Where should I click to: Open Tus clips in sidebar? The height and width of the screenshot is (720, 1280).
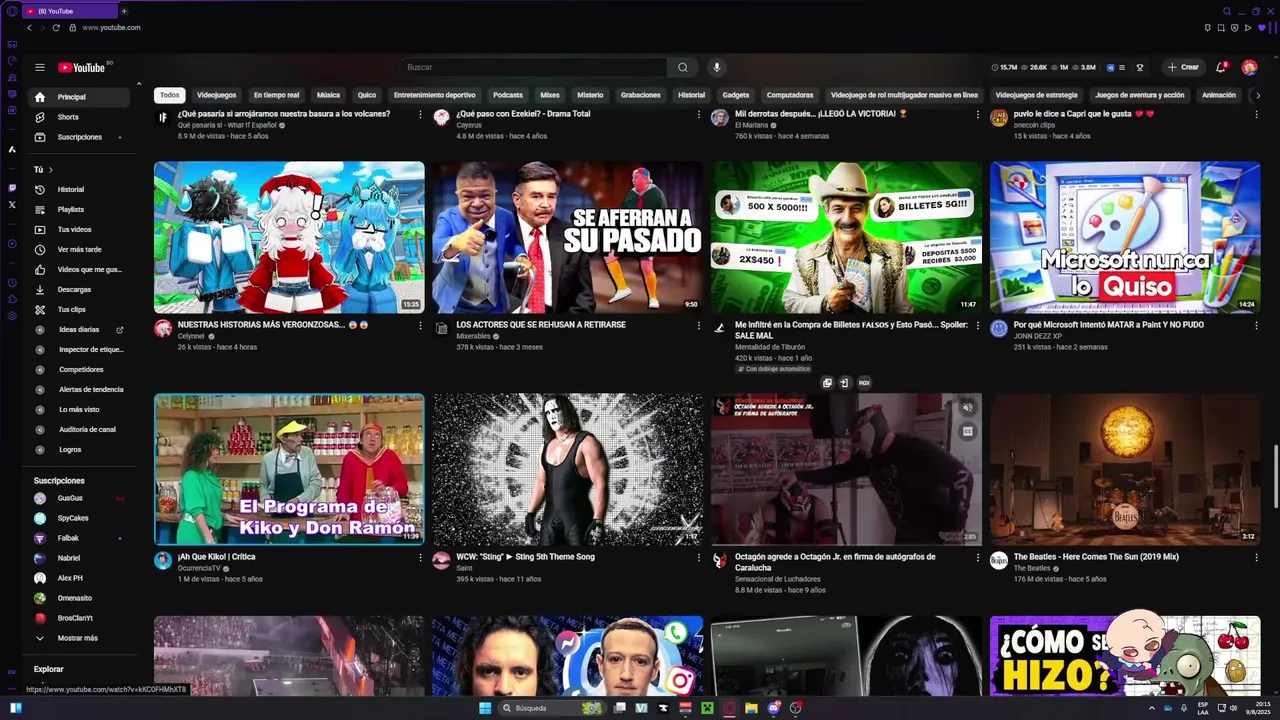81,309
